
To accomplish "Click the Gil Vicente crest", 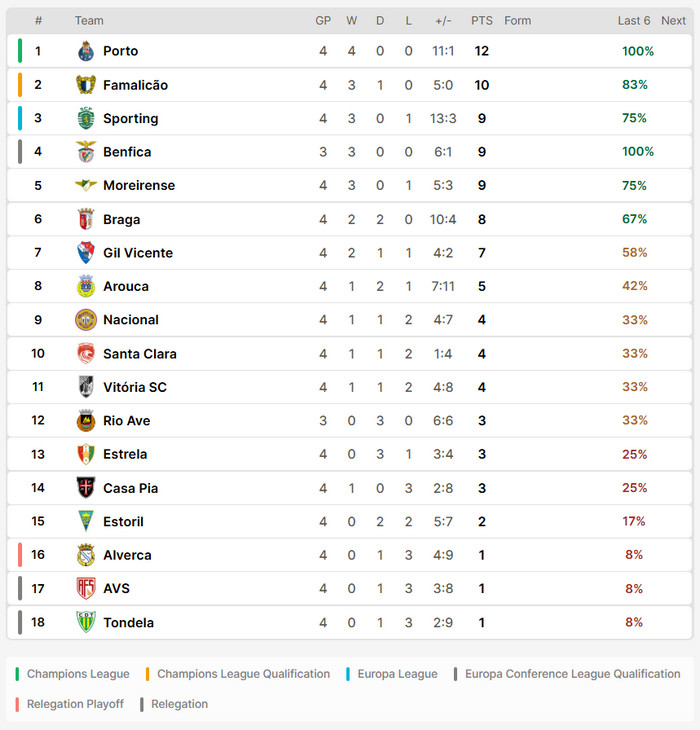I will point(86,252).
